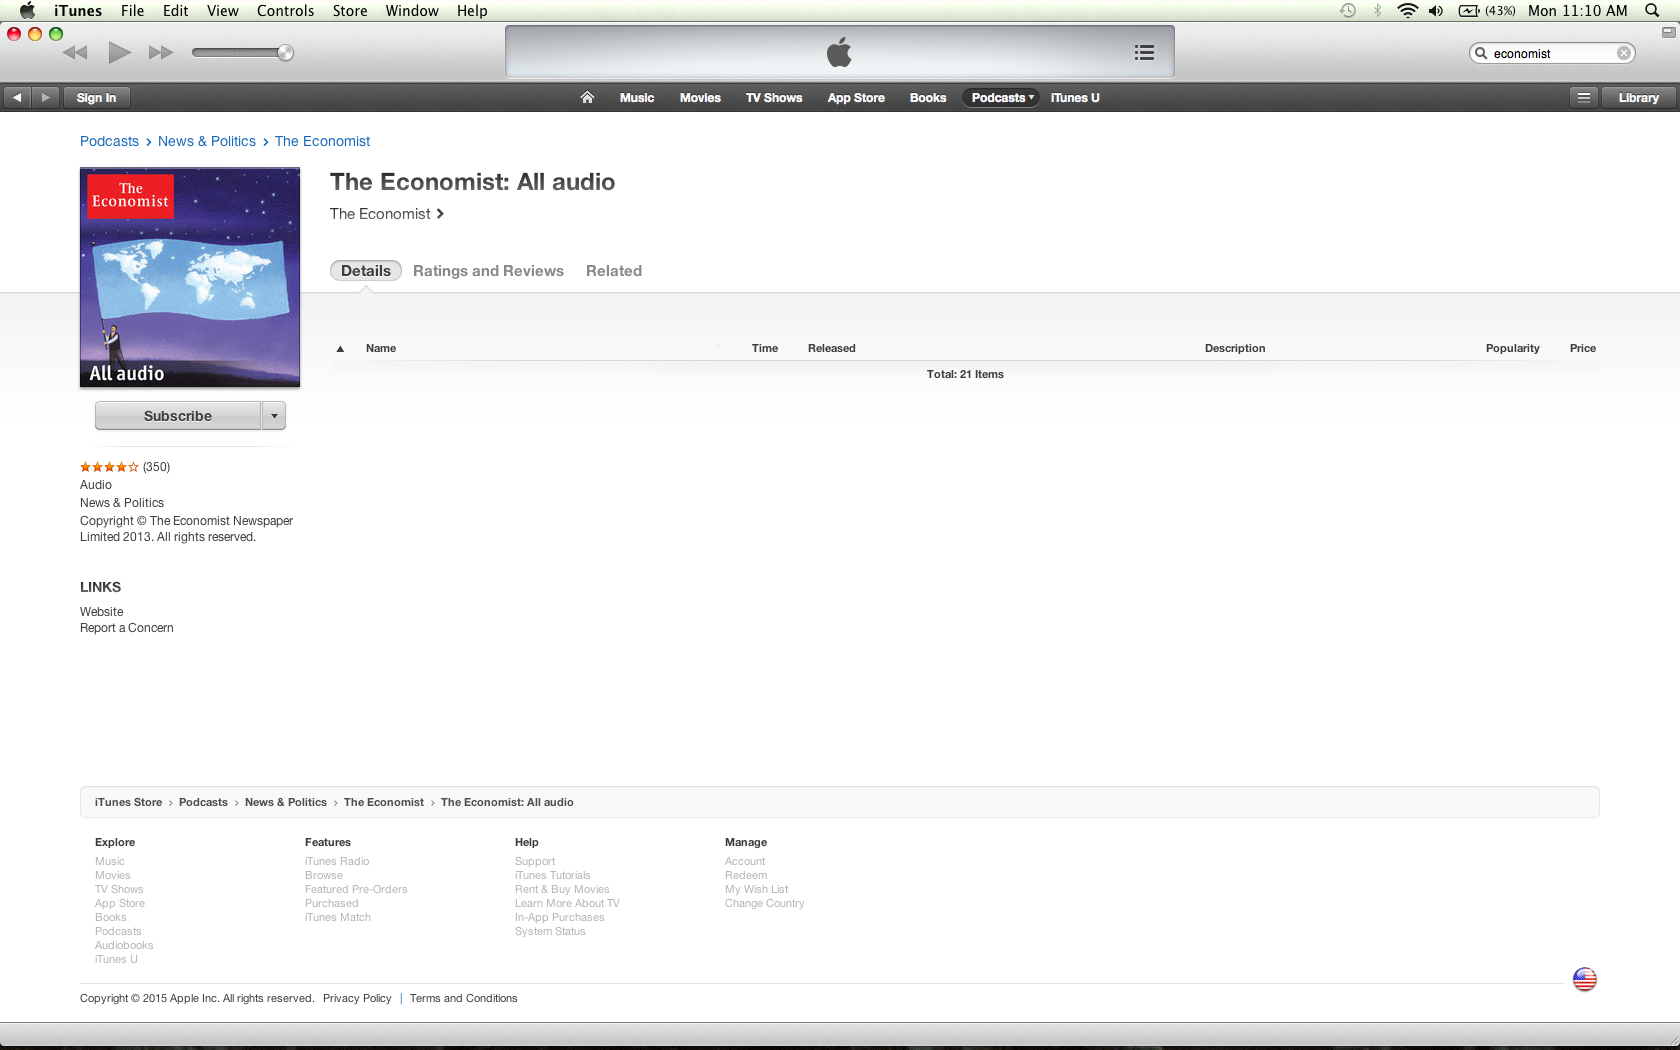
Task: Sort episodes by Released column
Action: point(832,348)
